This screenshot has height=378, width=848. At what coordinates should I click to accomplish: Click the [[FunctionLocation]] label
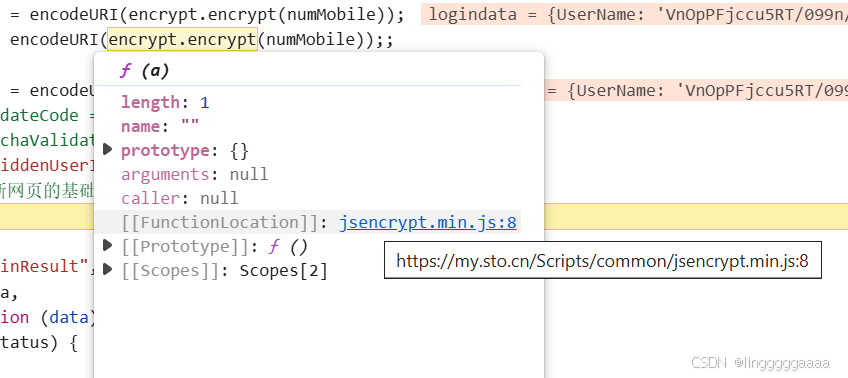(x=221, y=222)
